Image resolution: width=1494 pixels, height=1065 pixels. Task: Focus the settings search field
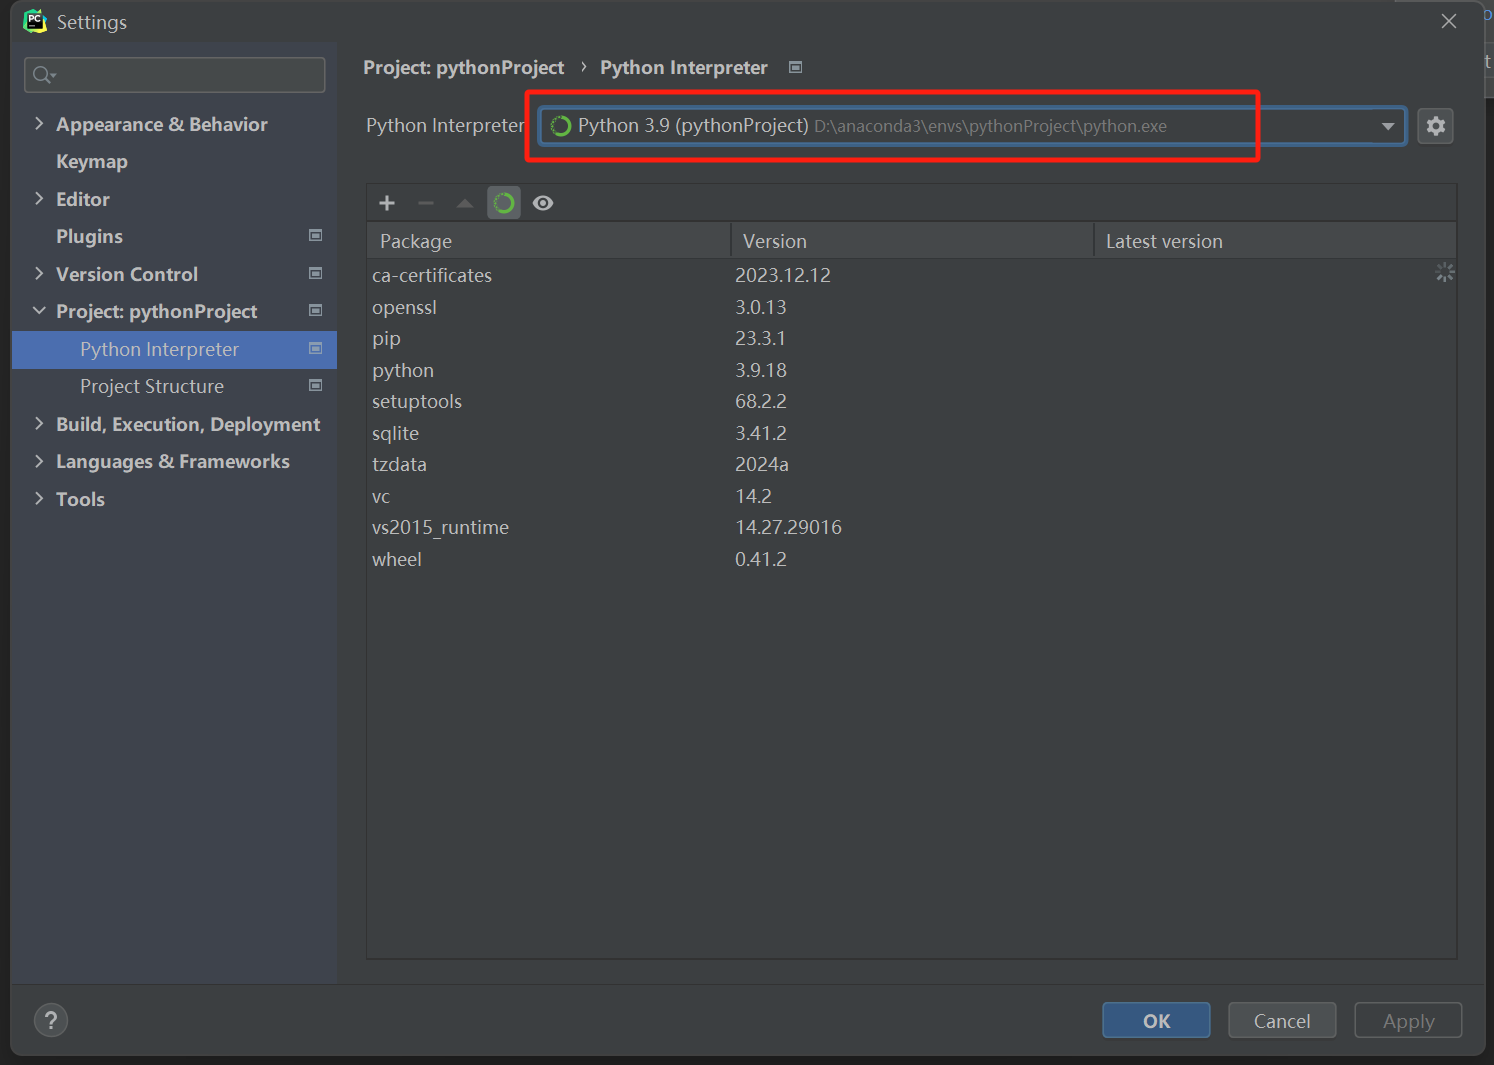[x=174, y=75]
